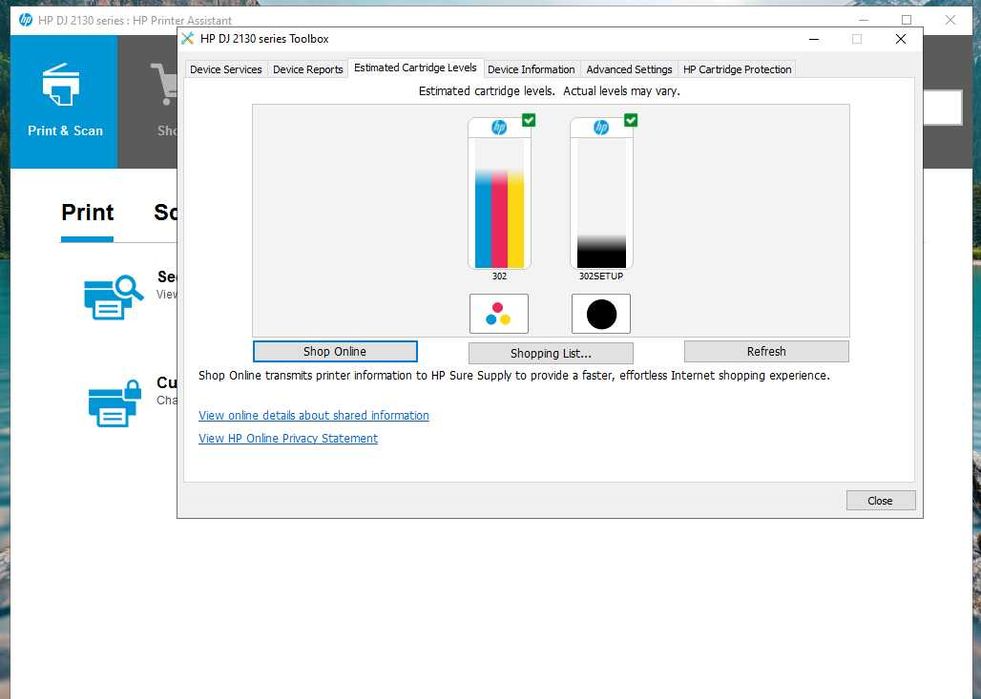The height and width of the screenshot is (699, 981).
Task: Close the Toolbox dialog with the Close button
Action: point(880,501)
